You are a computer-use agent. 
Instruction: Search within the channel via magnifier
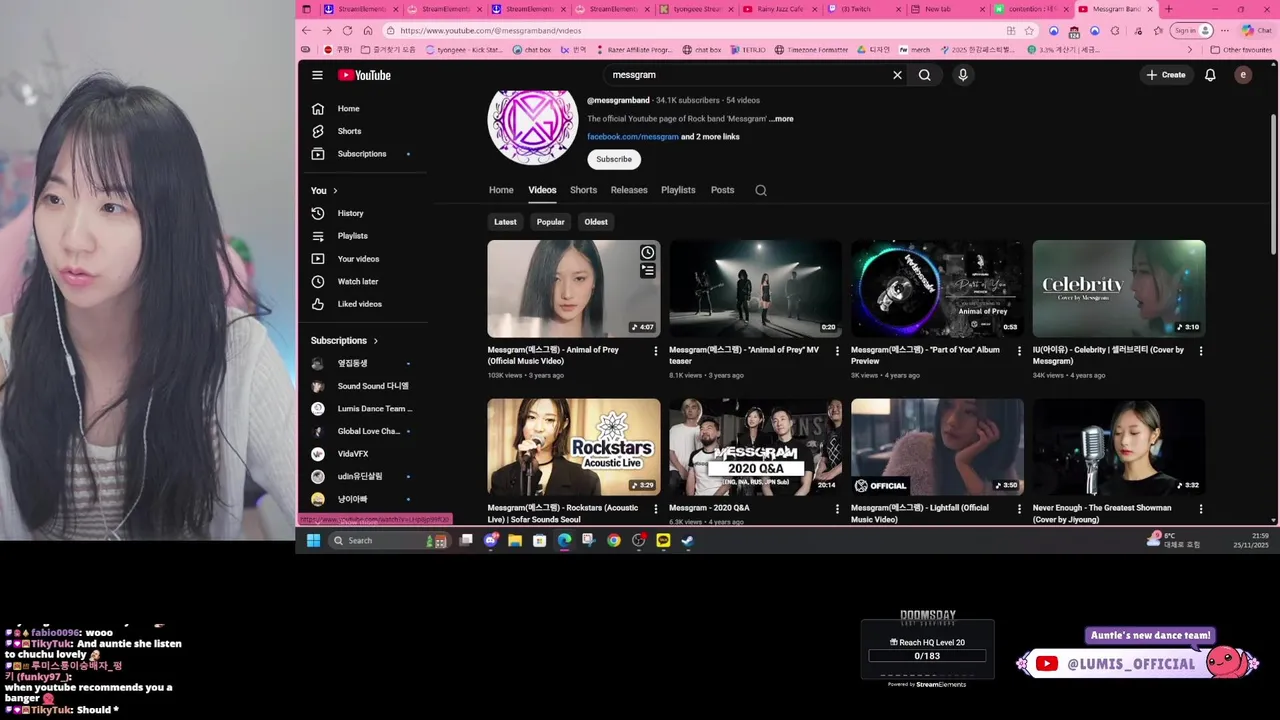tap(761, 190)
